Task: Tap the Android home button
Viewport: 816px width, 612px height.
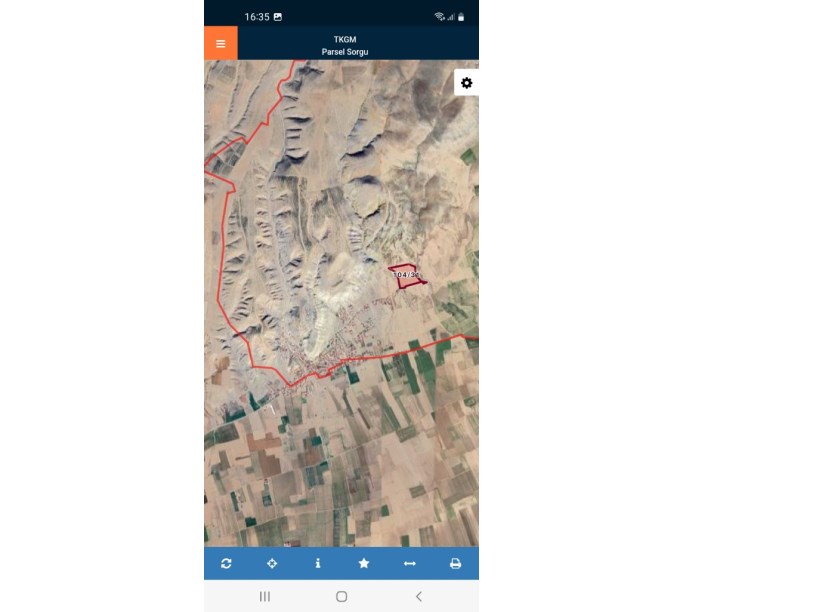Action: click(x=341, y=596)
